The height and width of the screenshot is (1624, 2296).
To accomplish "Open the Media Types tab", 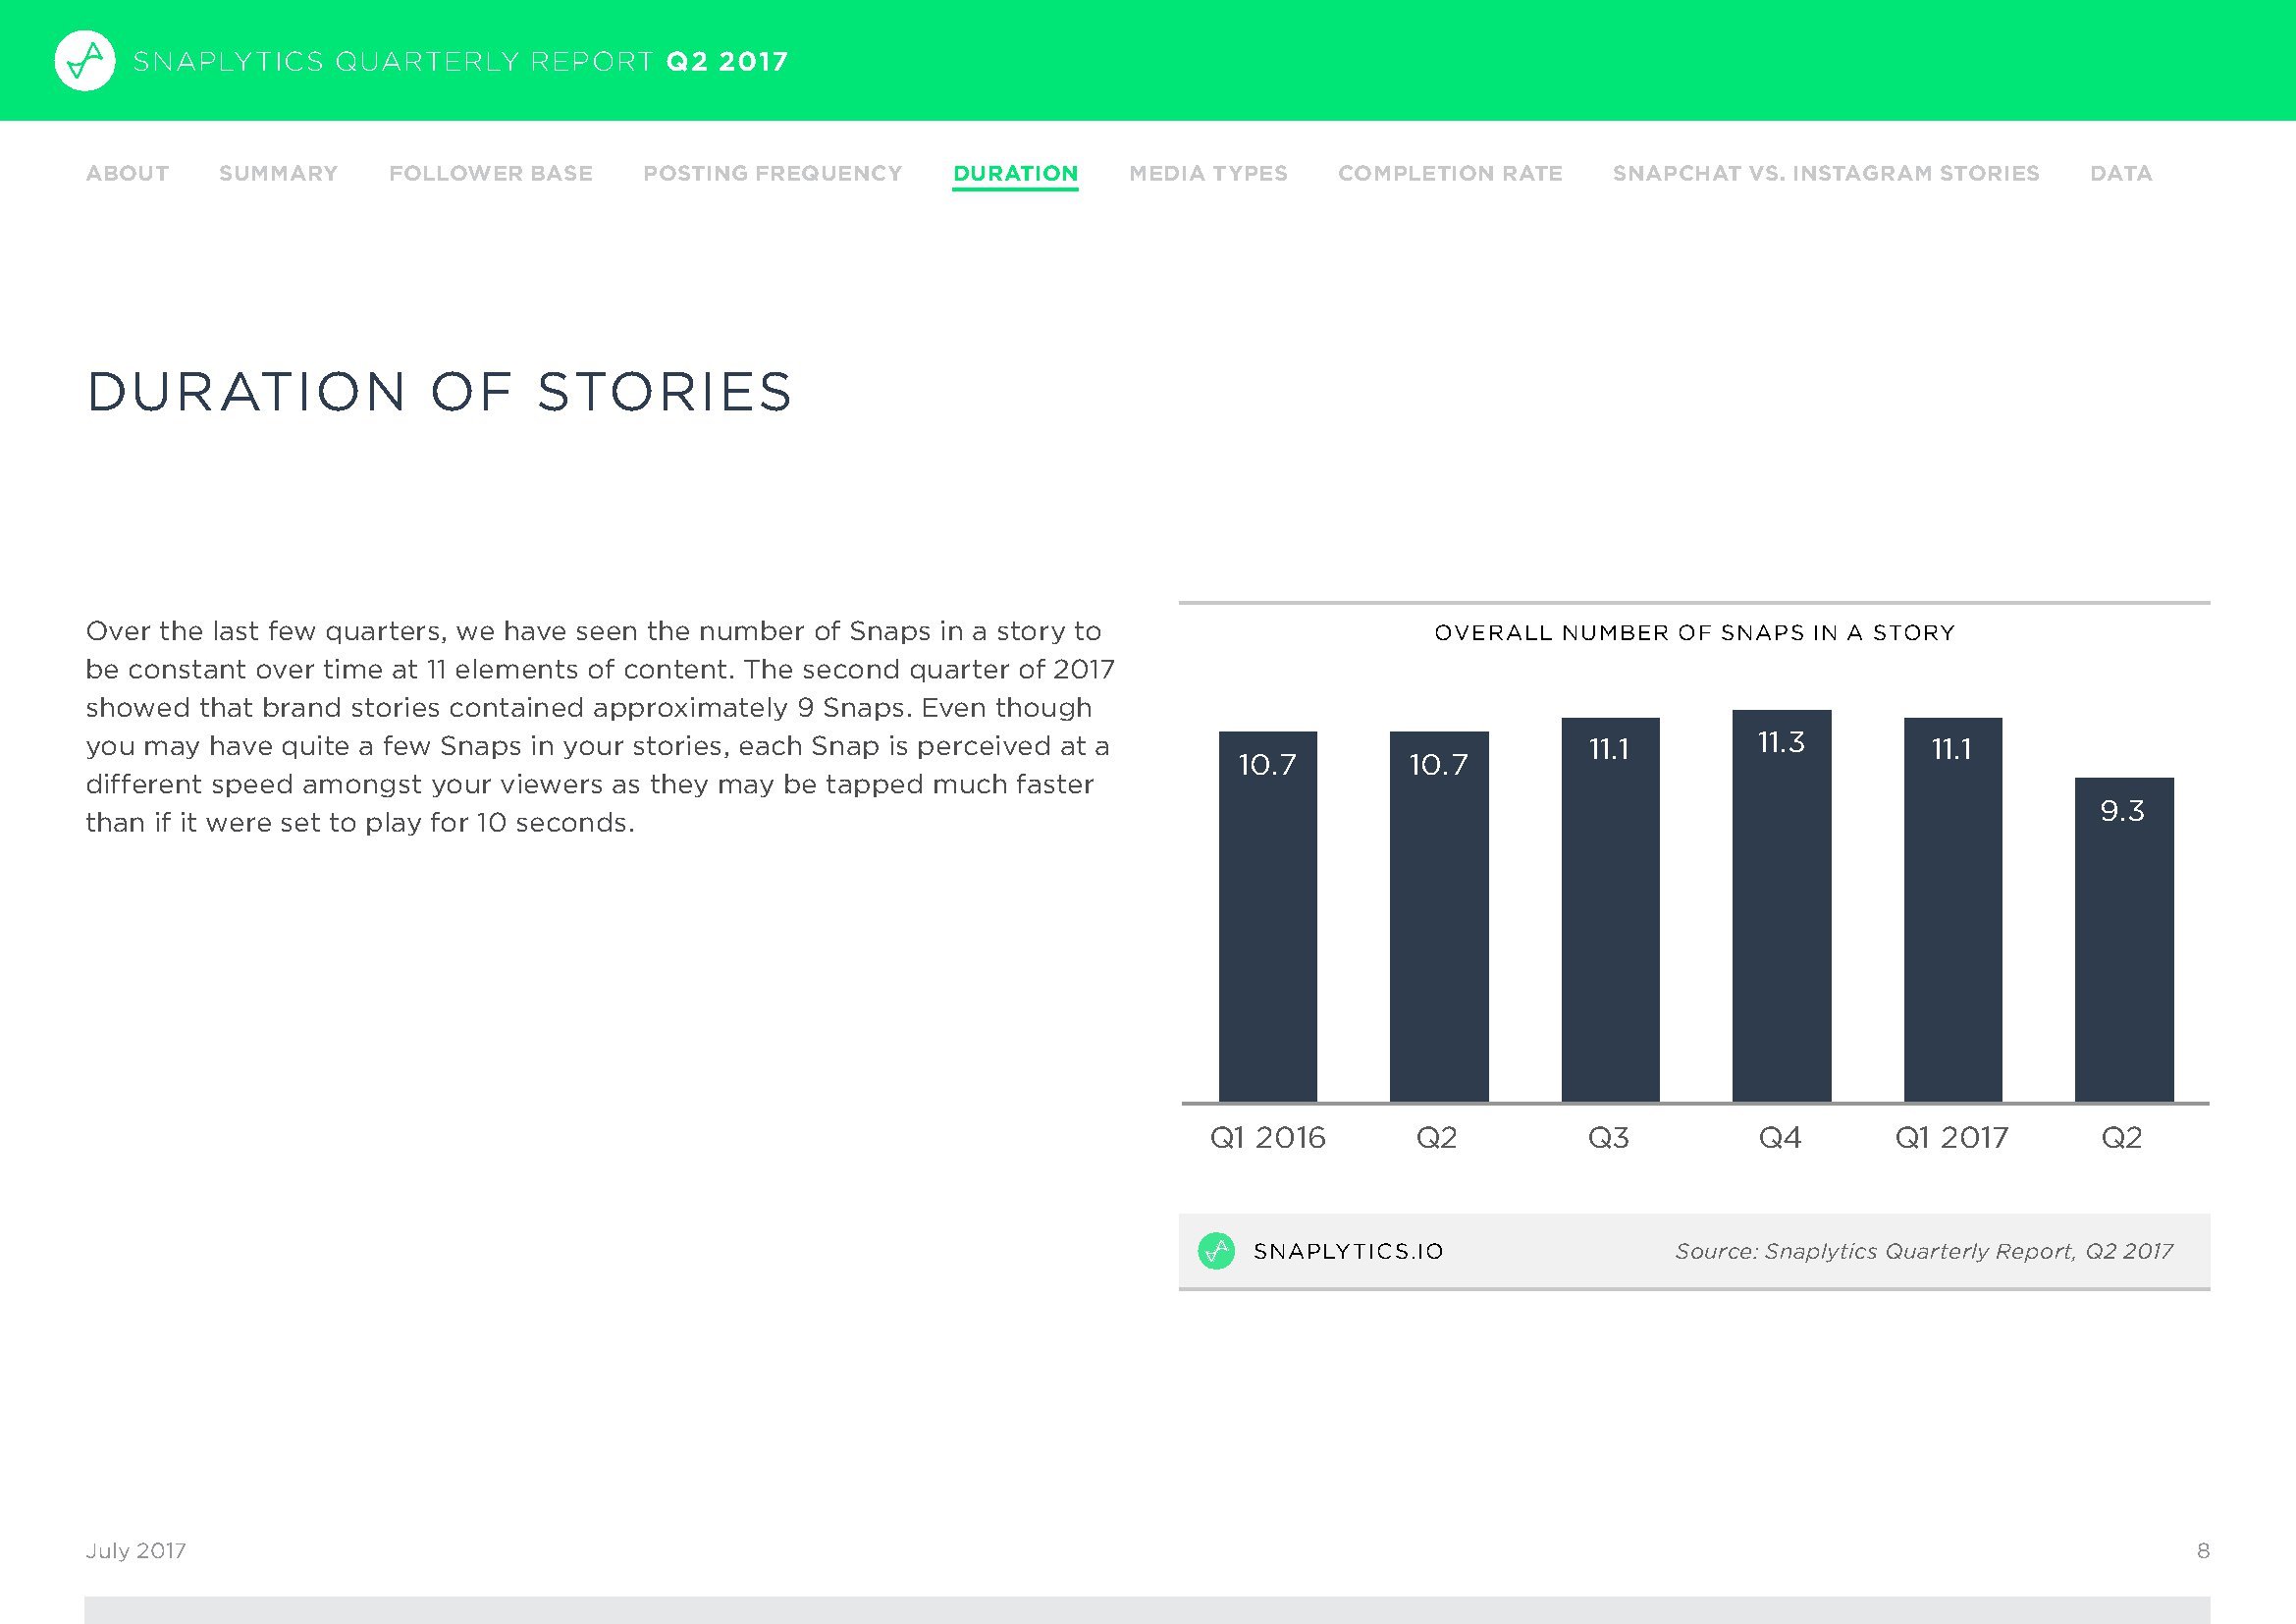I will (1208, 173).
